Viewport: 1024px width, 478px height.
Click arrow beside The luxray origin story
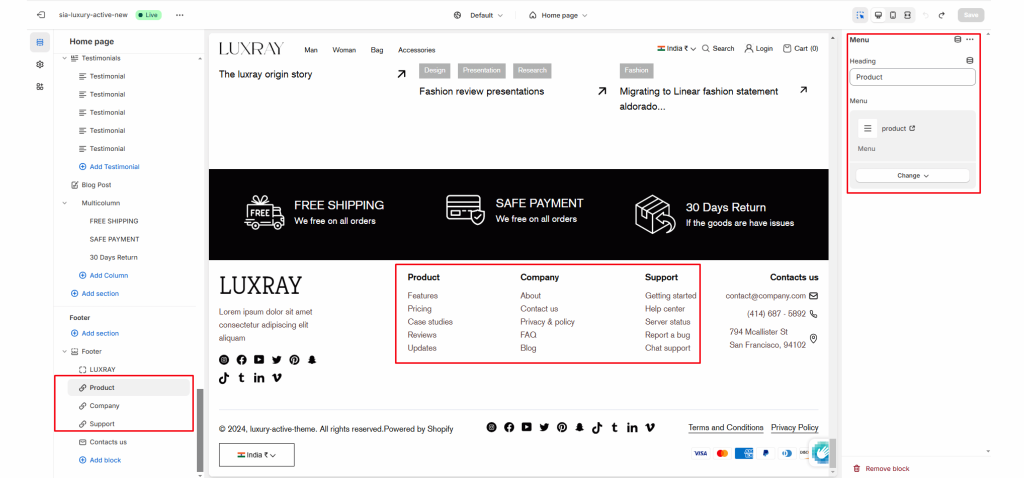pyautogui.click(x=401, y=74)
